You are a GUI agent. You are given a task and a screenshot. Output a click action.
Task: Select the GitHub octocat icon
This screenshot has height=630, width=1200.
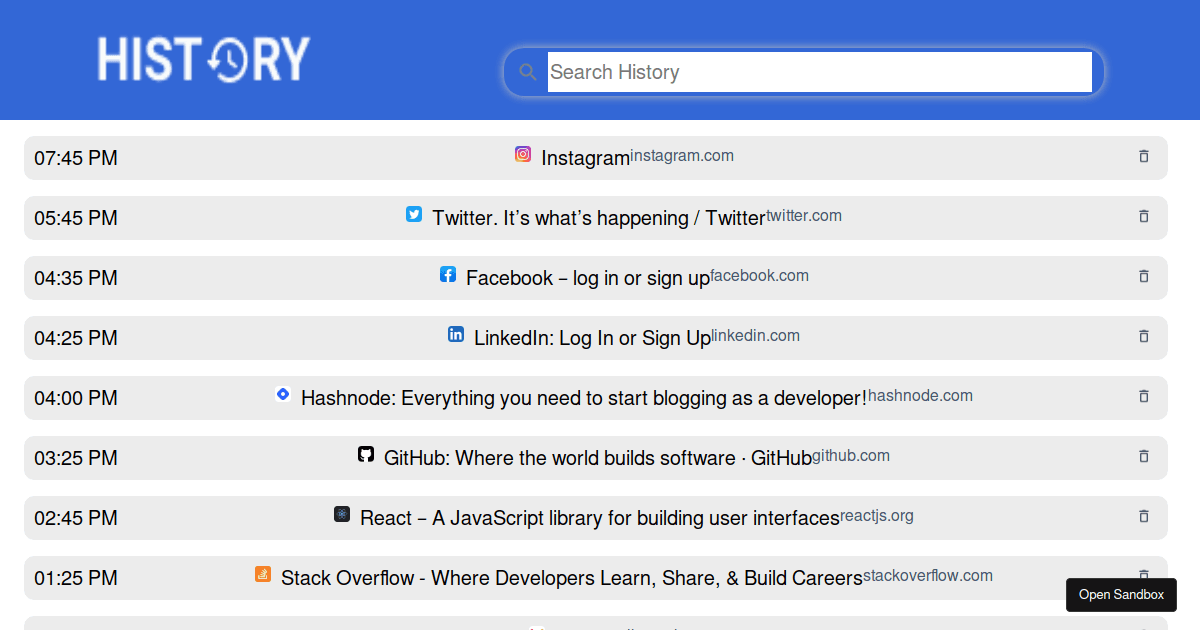[366, 454]
